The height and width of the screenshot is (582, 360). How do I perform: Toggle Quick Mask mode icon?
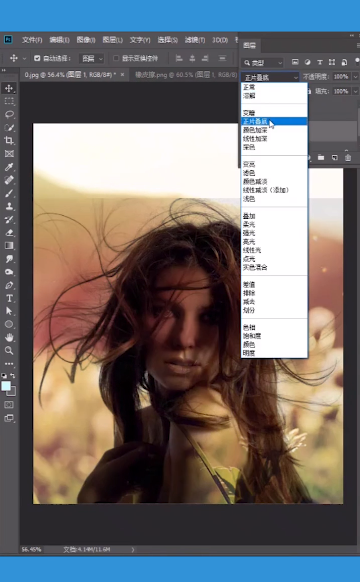(9, 405)
